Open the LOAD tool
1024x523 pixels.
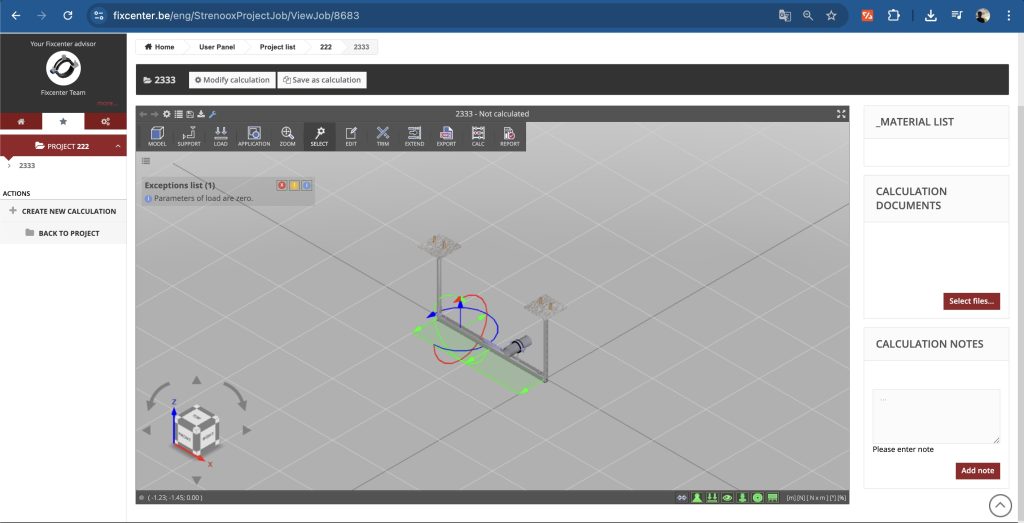pyautogui.click(x=221, y=136)
